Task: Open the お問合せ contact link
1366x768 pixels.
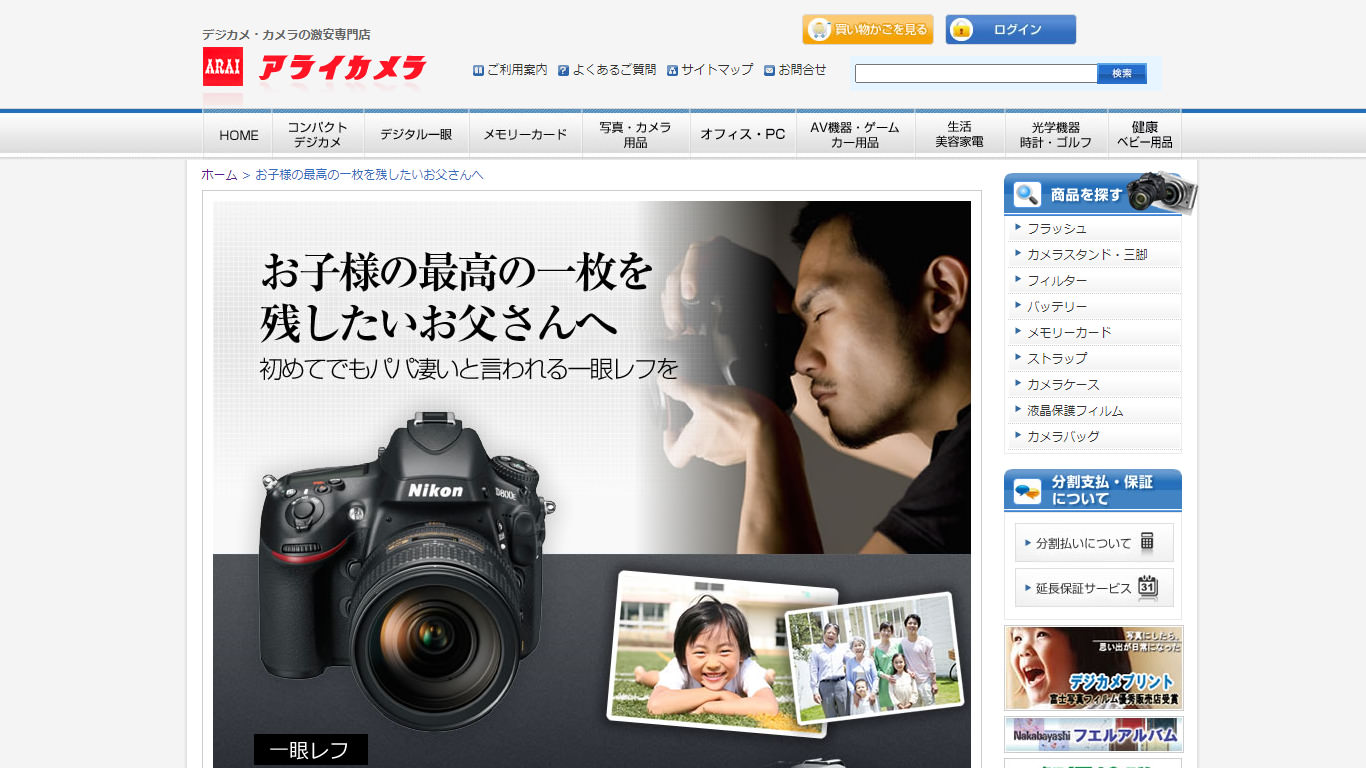Action: click(x=802, y=70)
